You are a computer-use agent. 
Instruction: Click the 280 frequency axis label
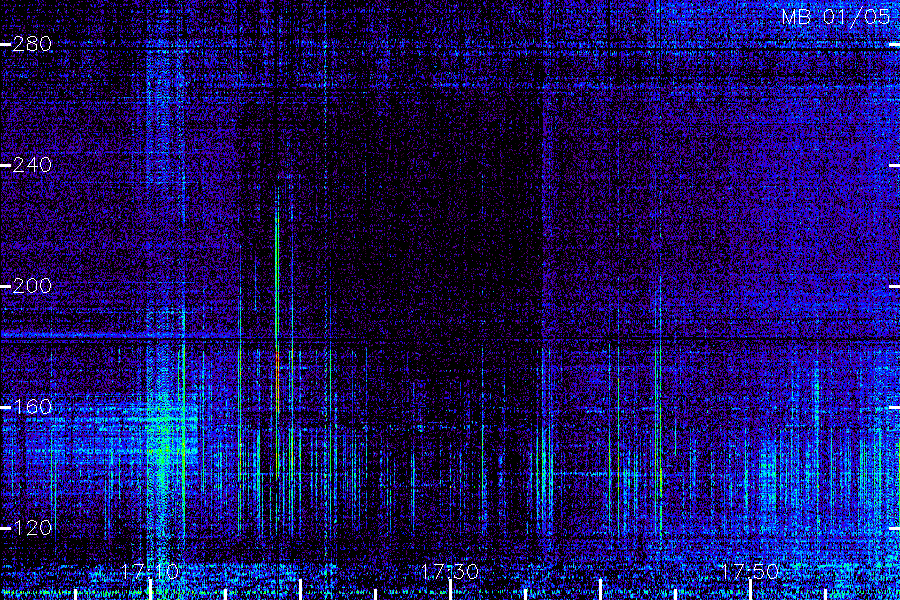coord(32,44)
